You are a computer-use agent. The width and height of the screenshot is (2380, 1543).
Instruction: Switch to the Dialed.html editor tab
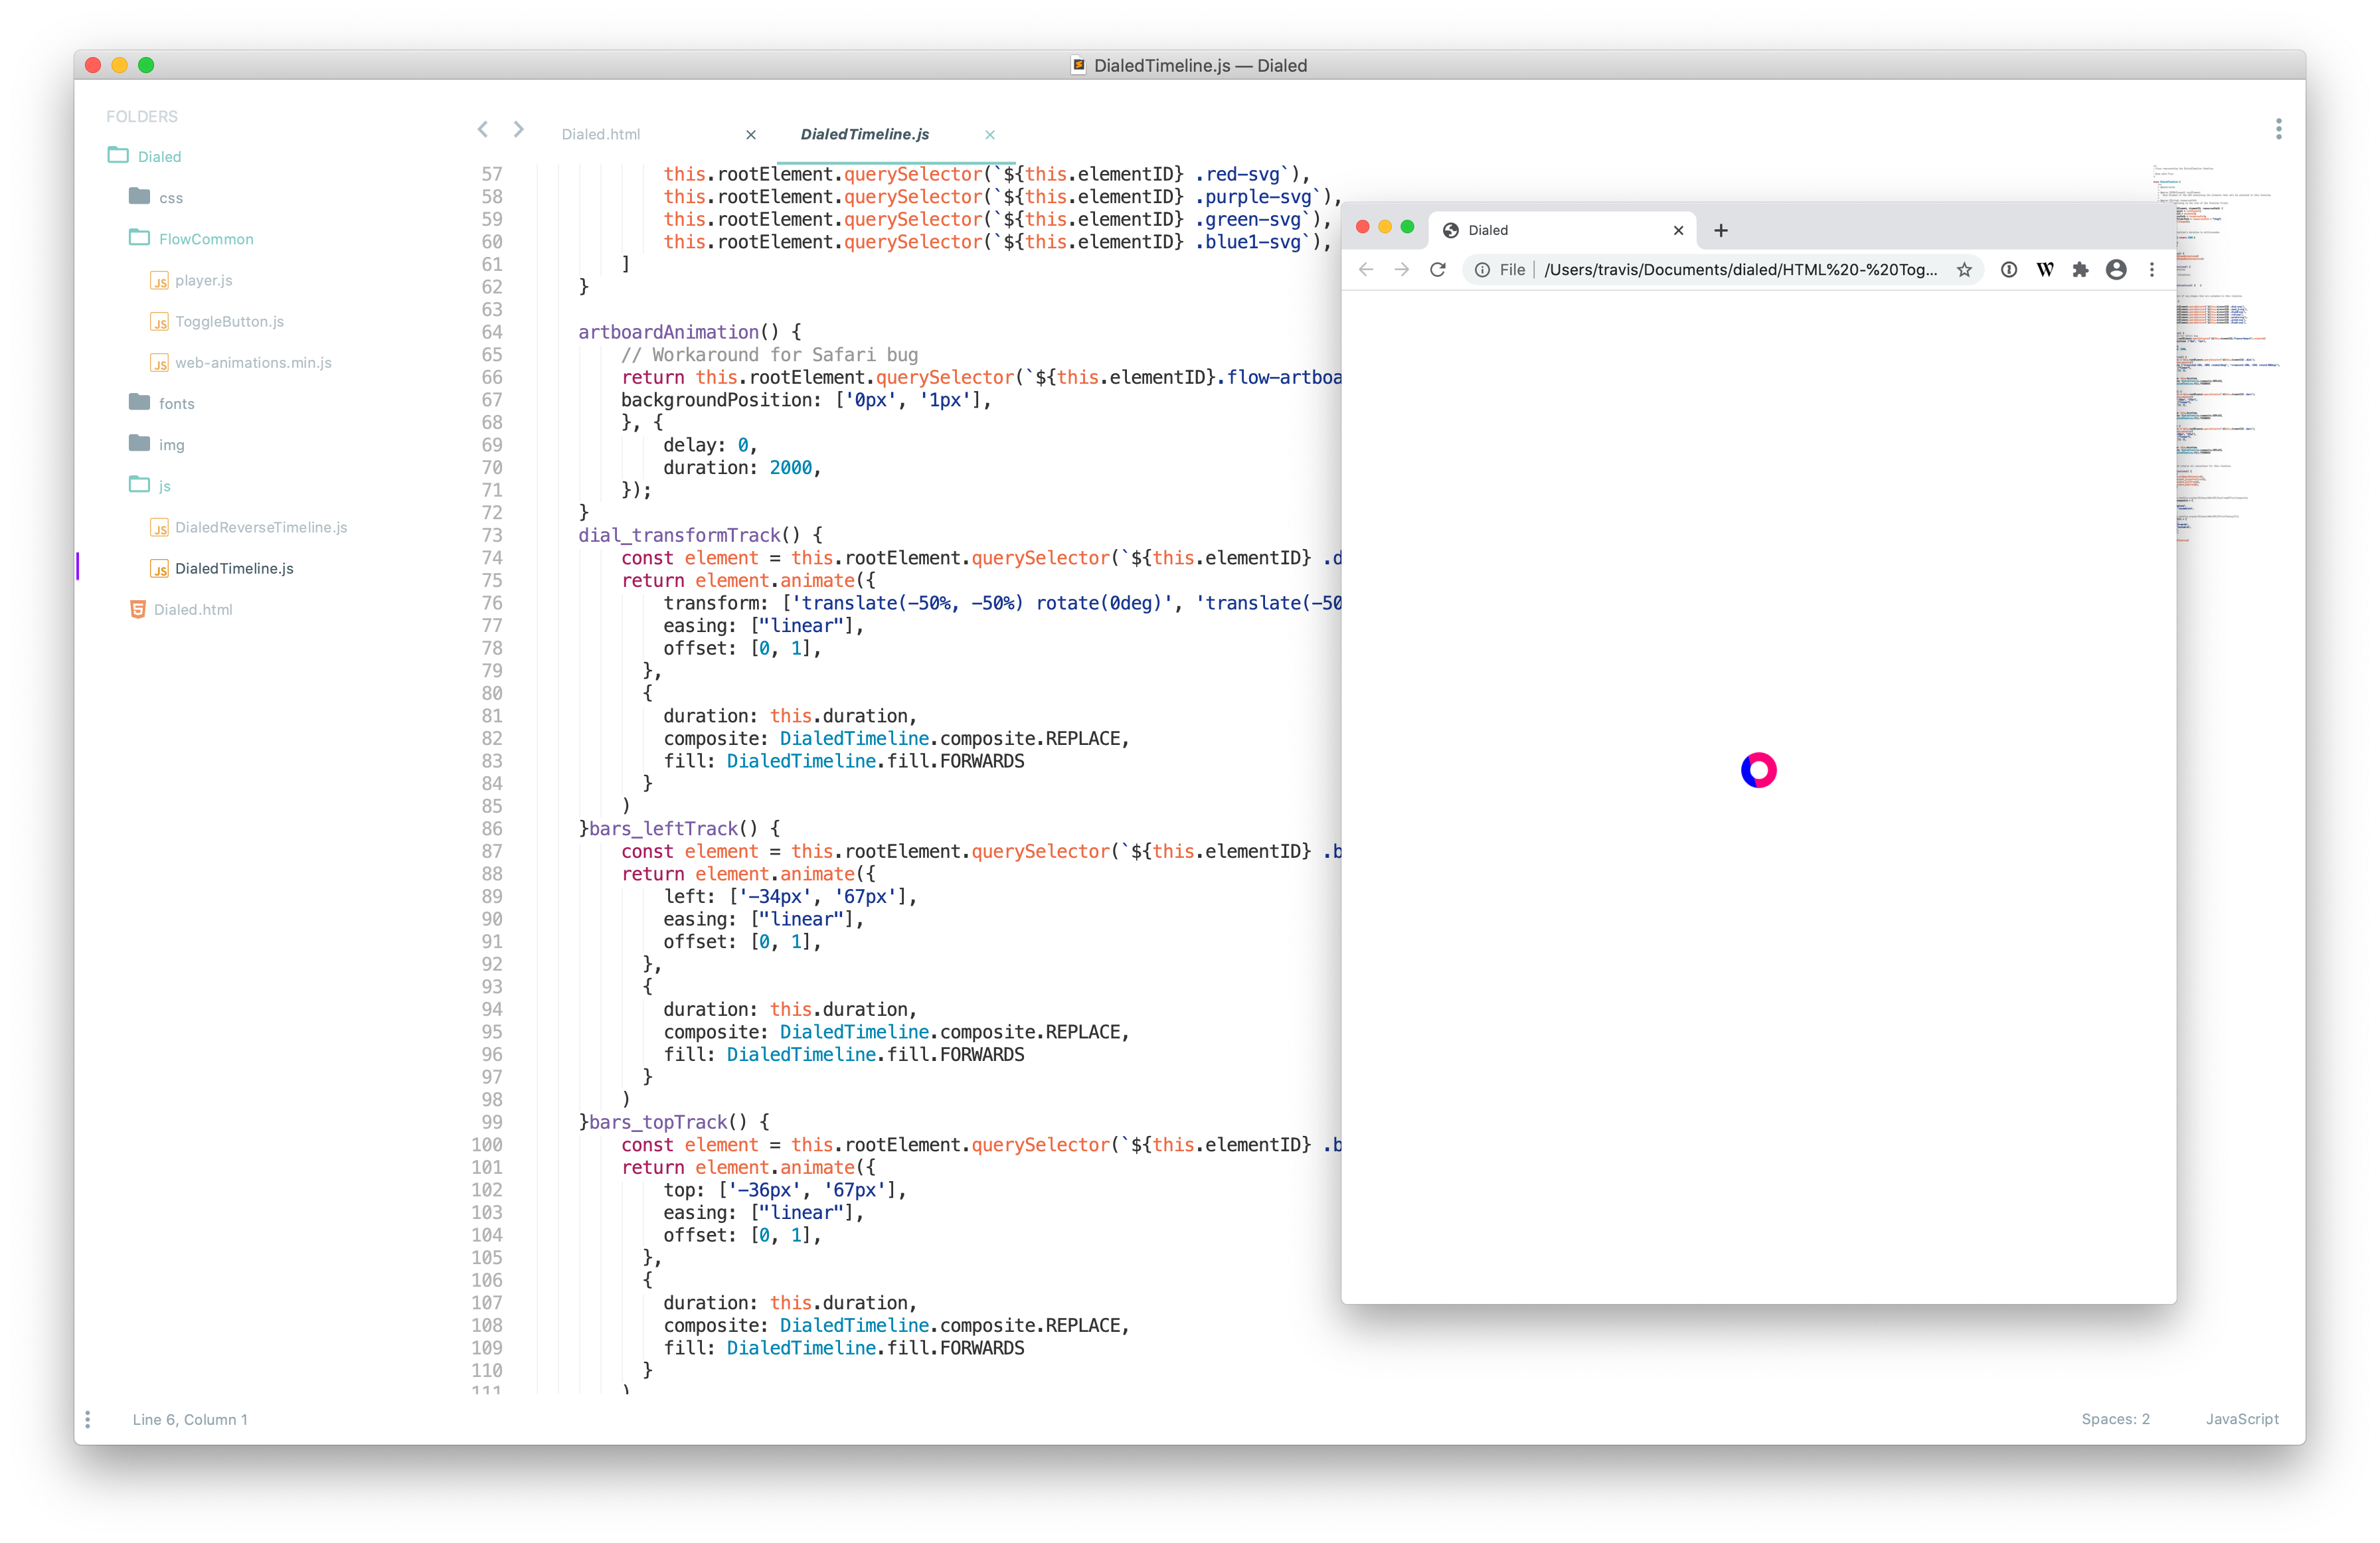(x=601, y=134)
